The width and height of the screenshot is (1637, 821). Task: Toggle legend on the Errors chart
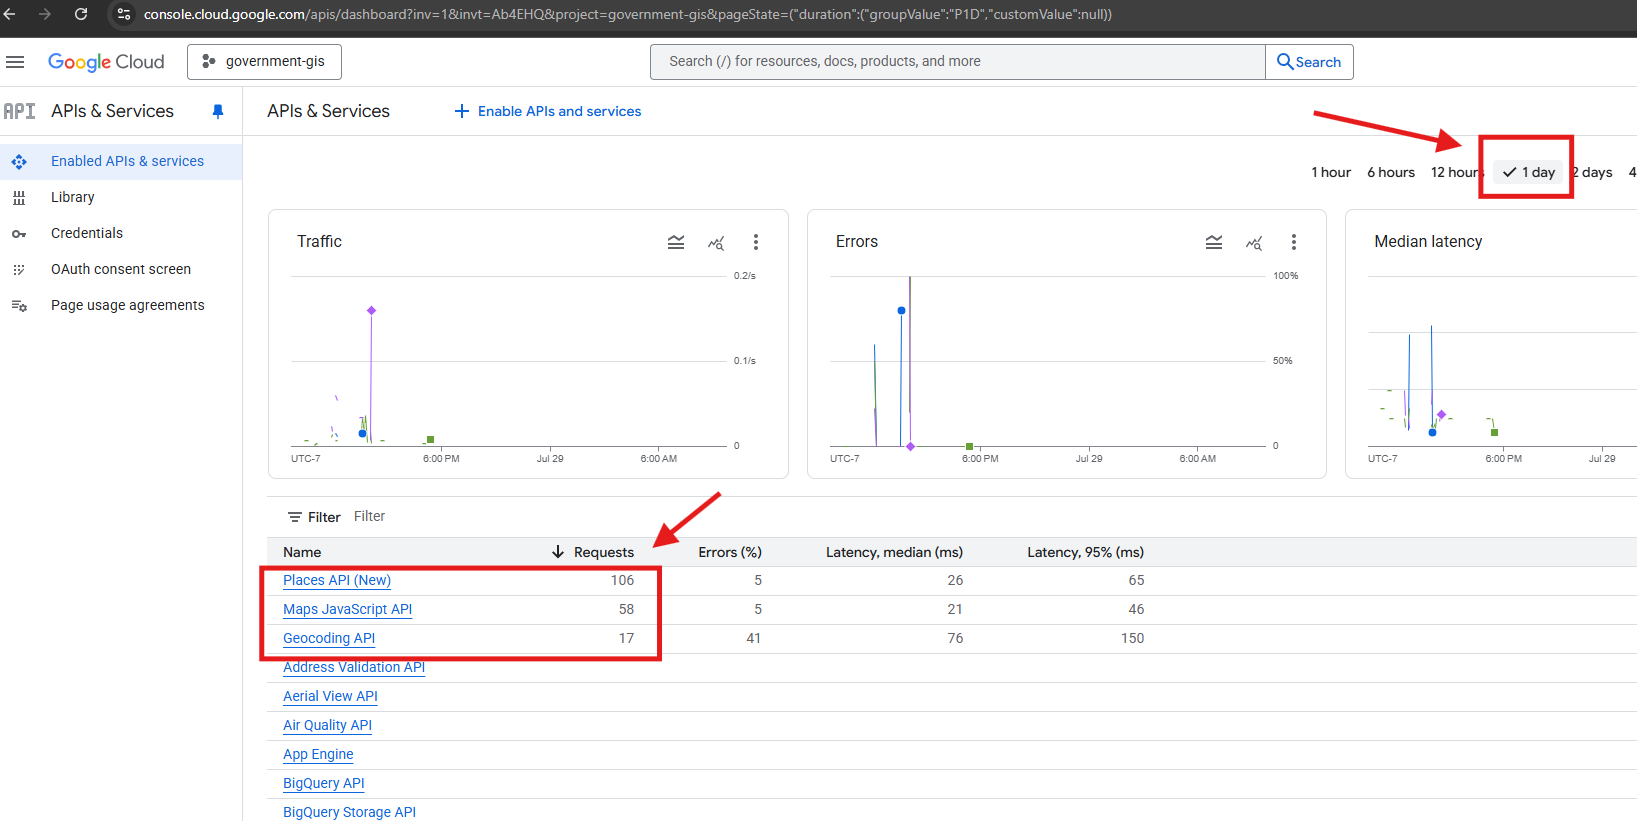[x=1214, y=242]
